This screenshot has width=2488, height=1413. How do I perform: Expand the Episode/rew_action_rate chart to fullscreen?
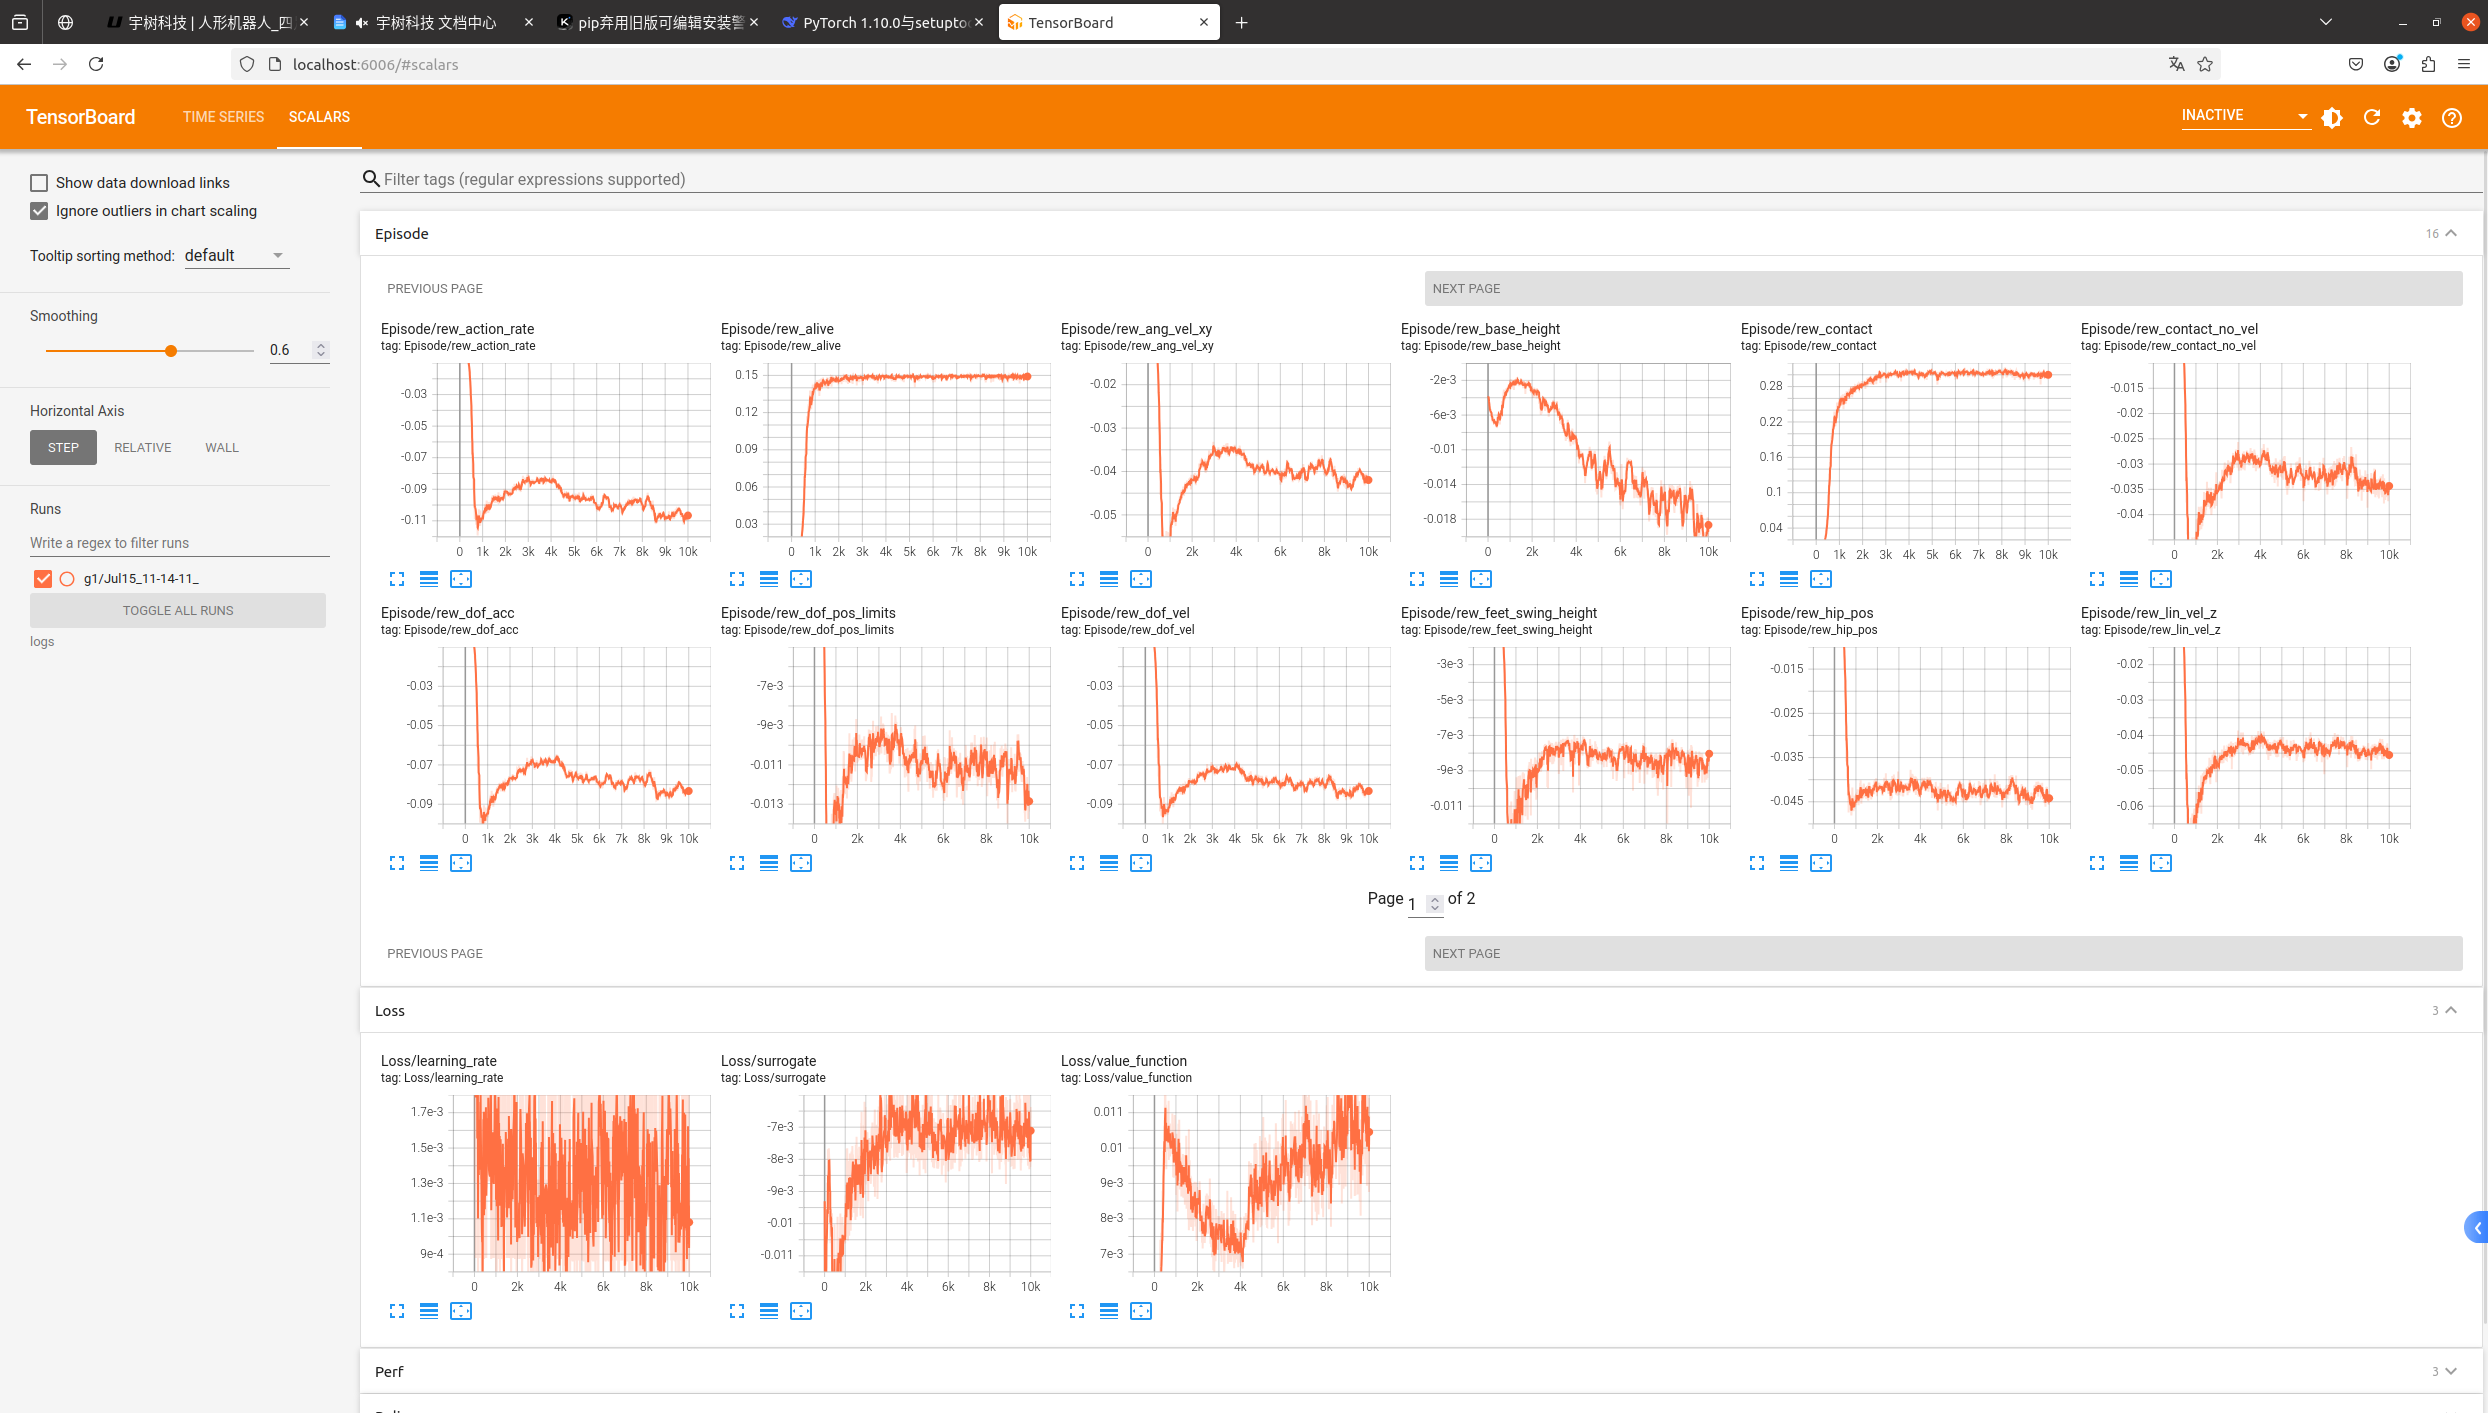[397, 579]
